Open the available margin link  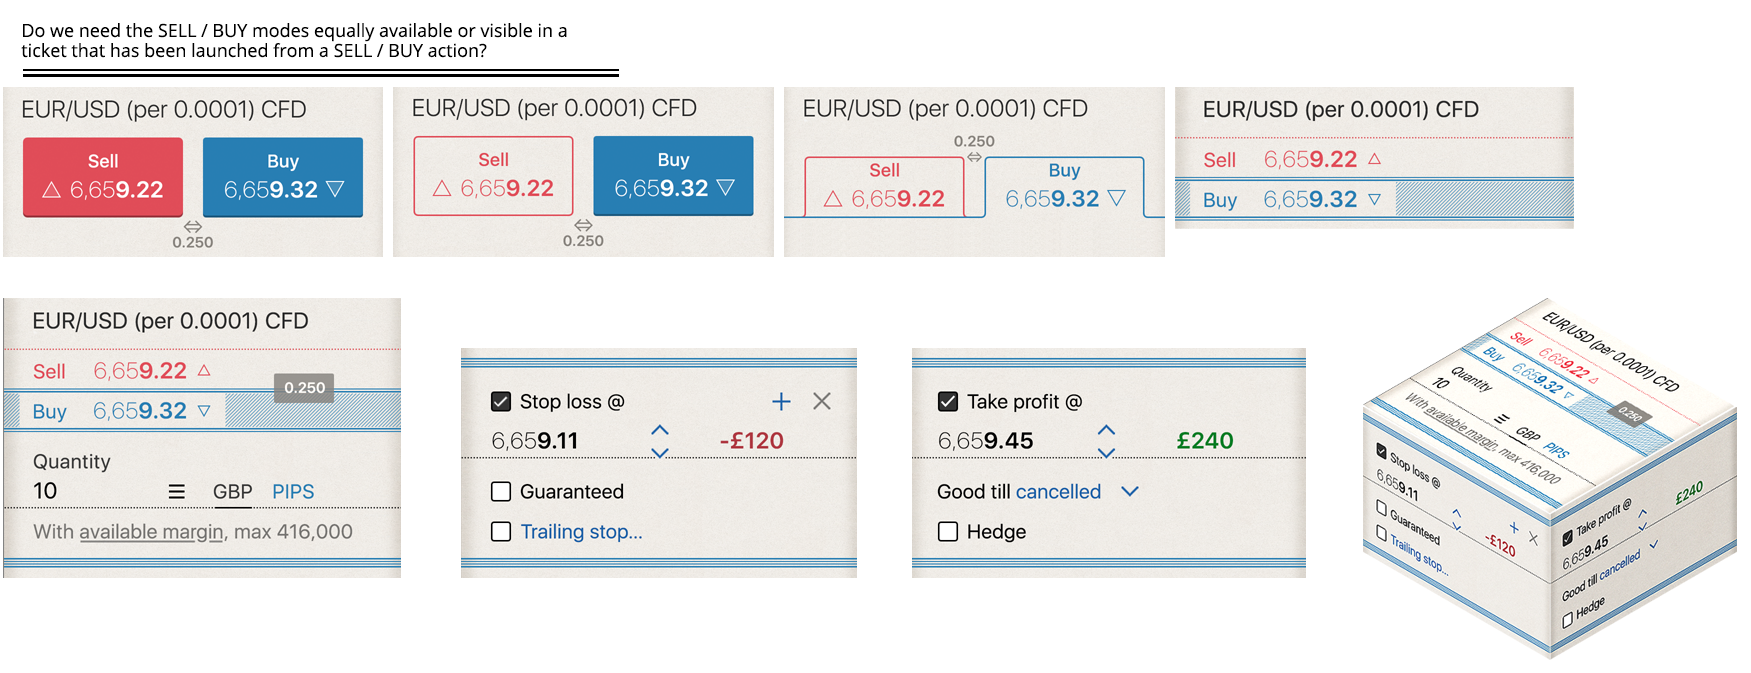(x=151, y=532)
